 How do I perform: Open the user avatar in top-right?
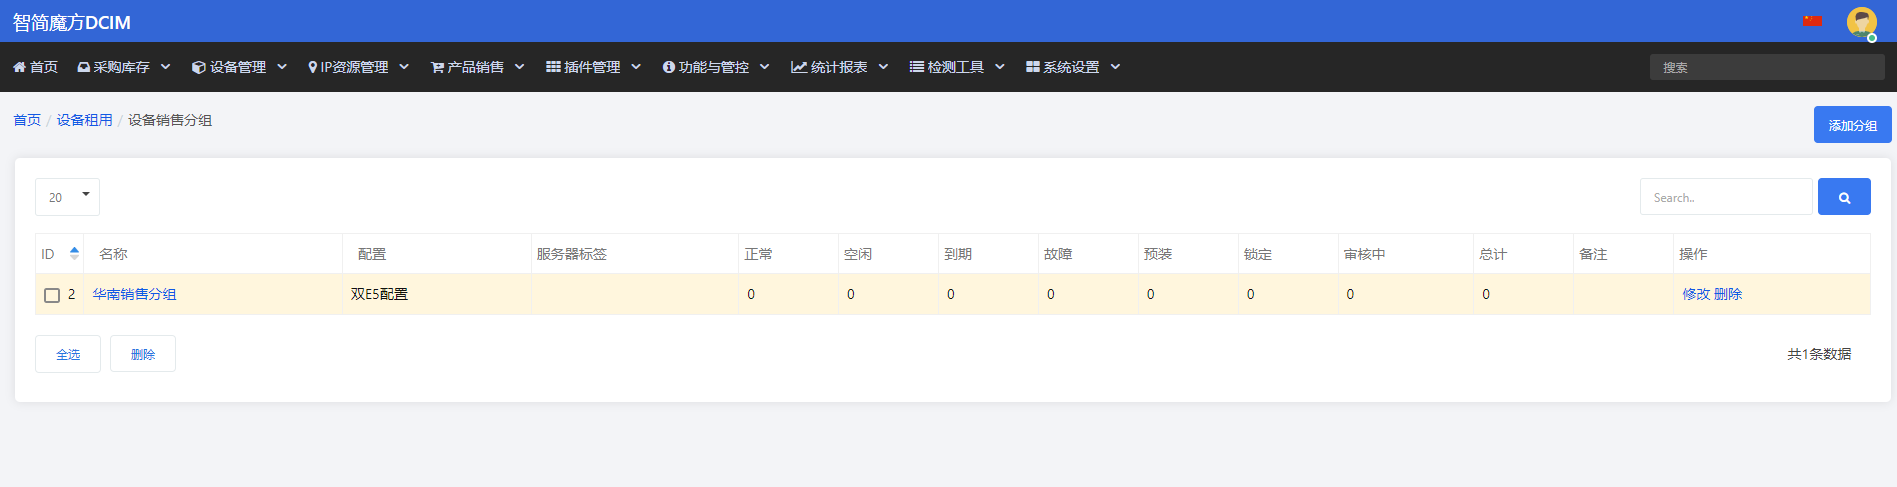coord(1861,21)
